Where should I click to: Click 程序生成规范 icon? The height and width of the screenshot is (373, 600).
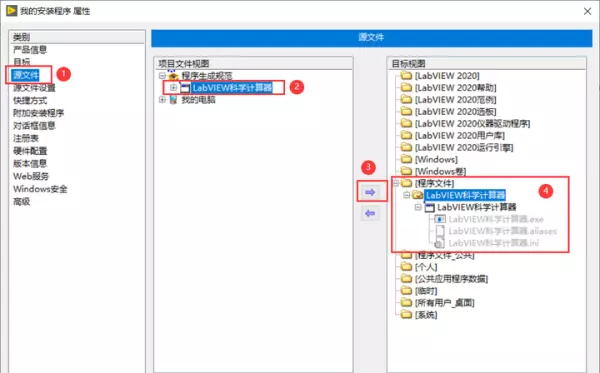[x=173, y=75]
